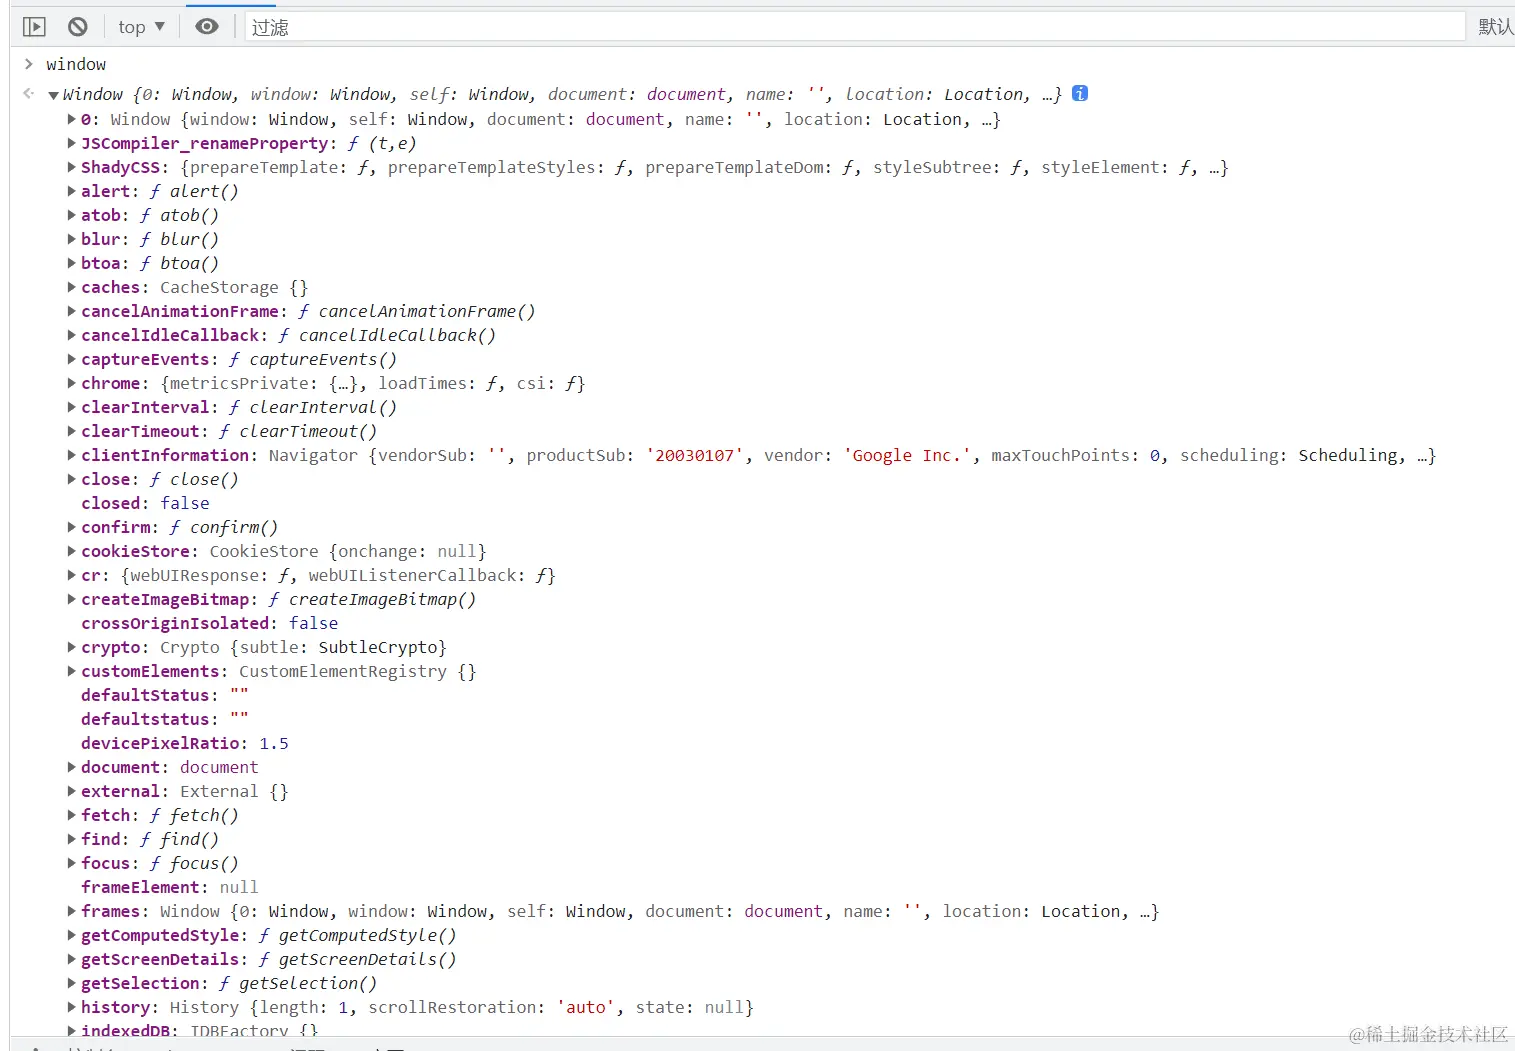This screenshot has width=1515, height=1051.
Task: Collapse the root Window object
Action: click(x=53, y=95)
